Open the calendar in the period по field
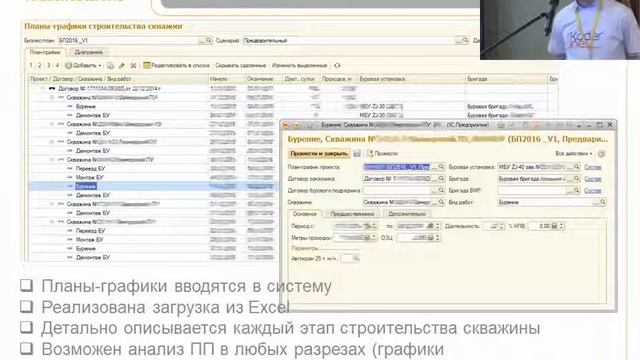 [x=430, y=226]
